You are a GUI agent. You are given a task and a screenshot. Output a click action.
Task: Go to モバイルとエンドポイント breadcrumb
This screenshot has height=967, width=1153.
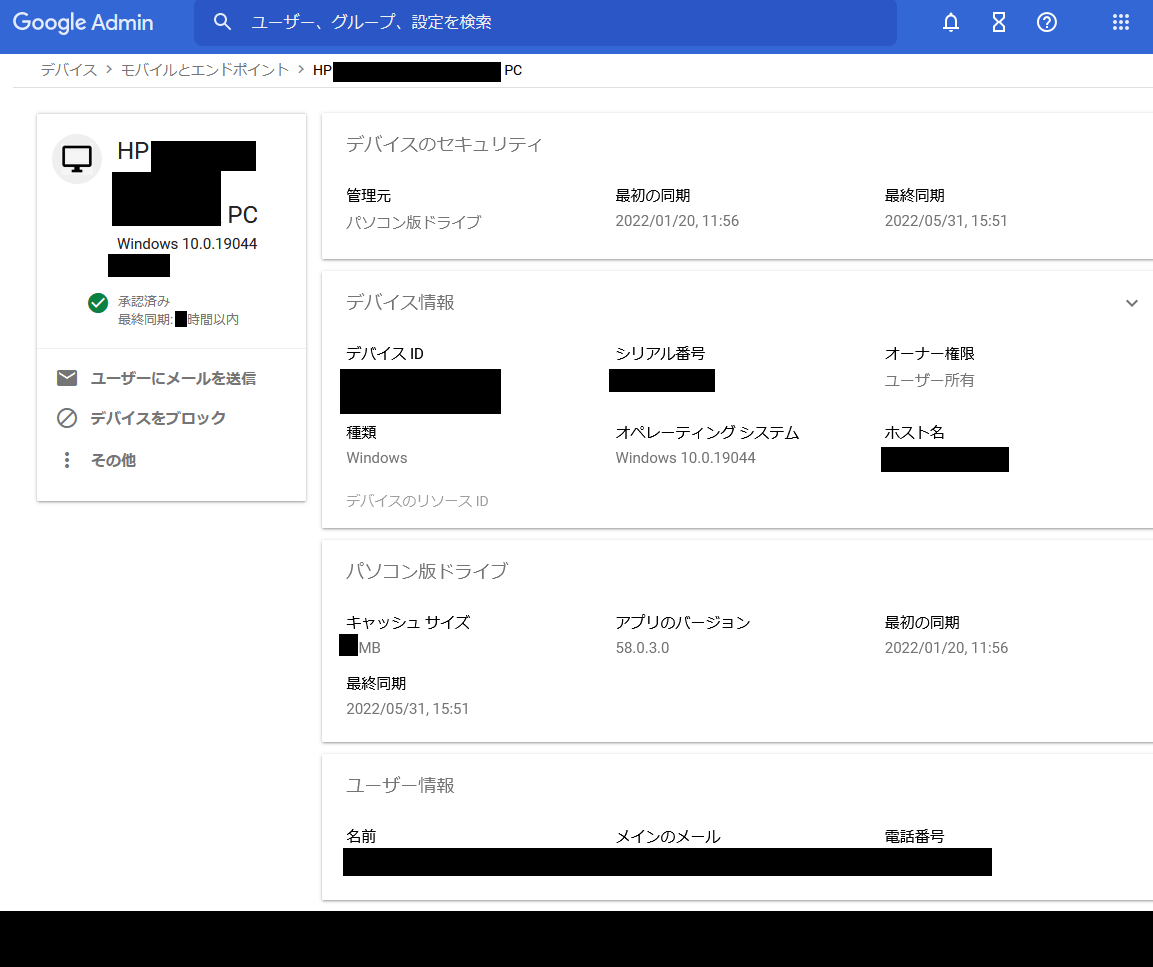pos(204,70)
